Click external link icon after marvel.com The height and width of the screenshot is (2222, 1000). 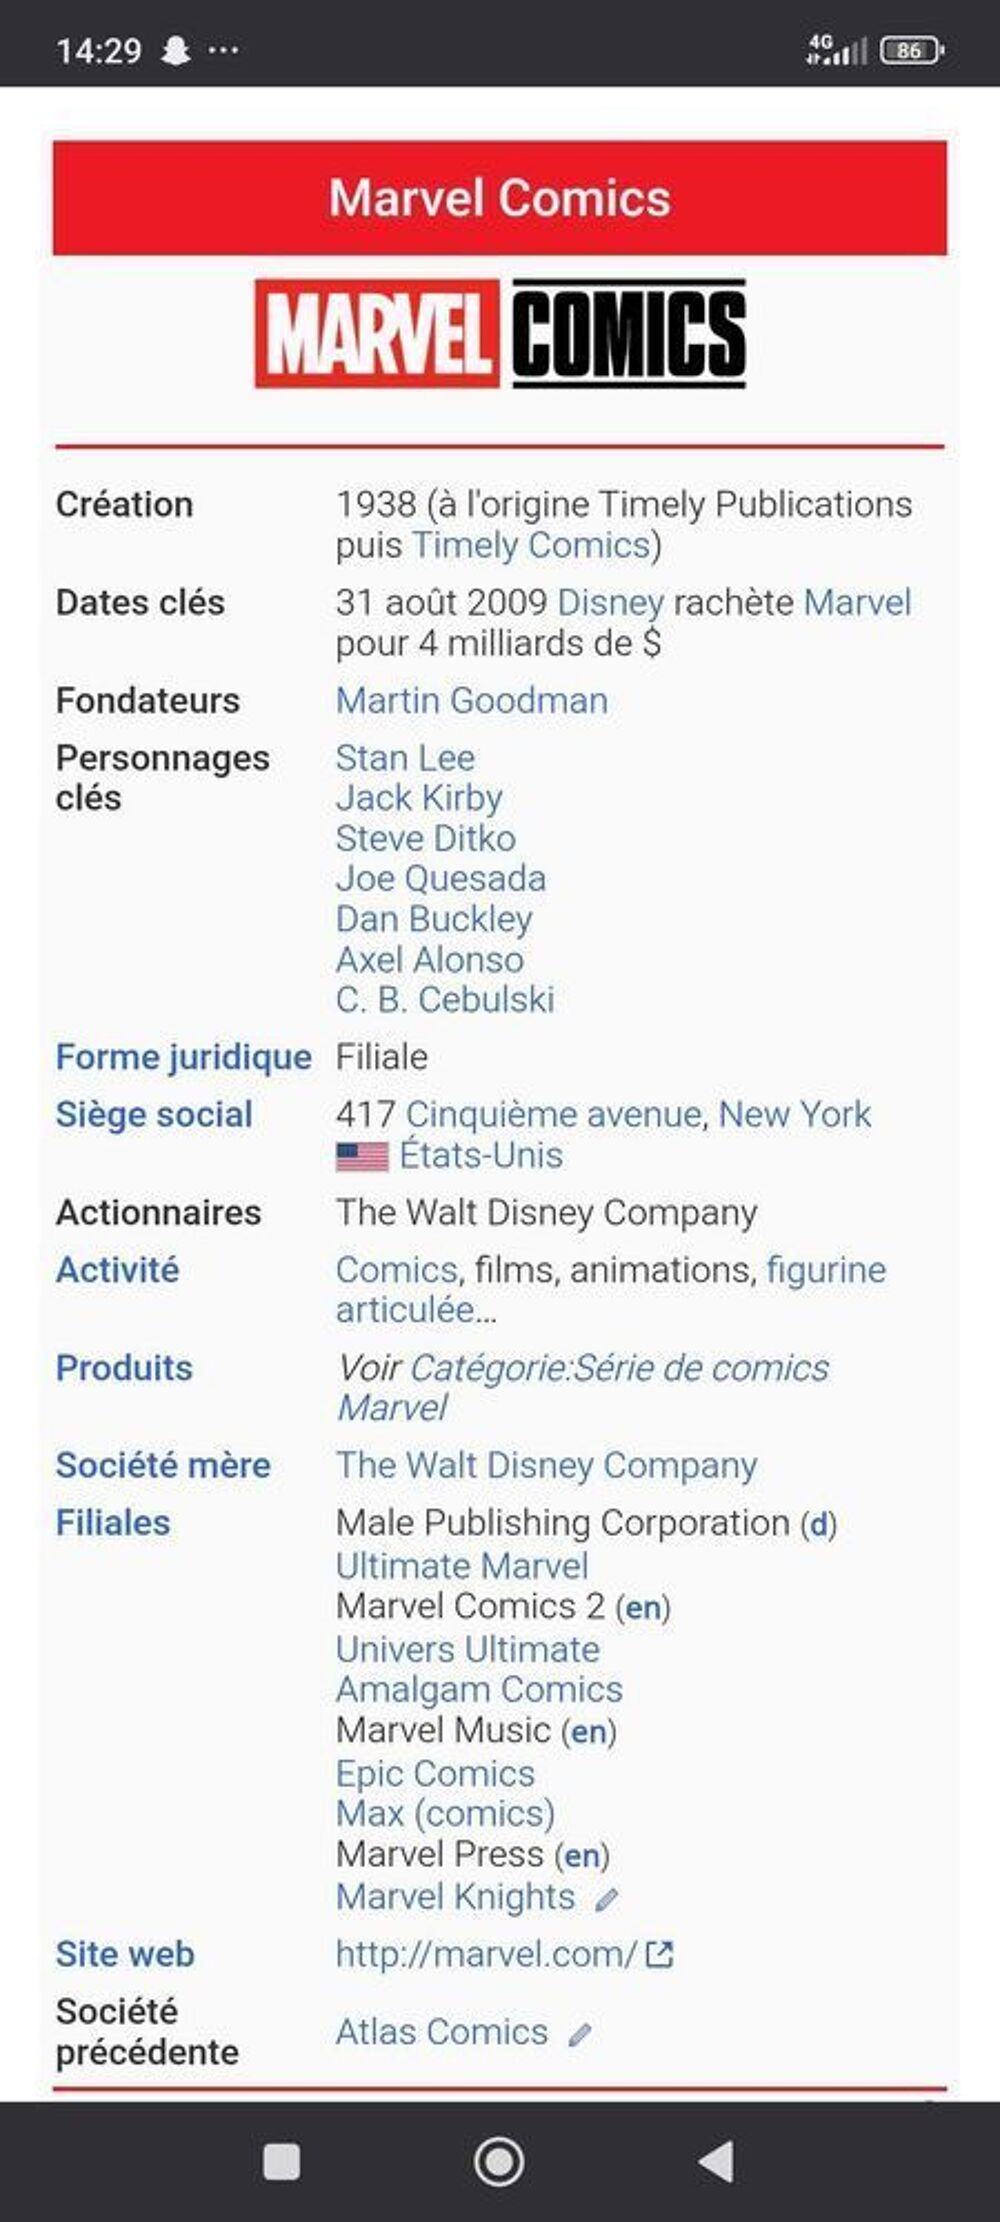[659, 1954]
